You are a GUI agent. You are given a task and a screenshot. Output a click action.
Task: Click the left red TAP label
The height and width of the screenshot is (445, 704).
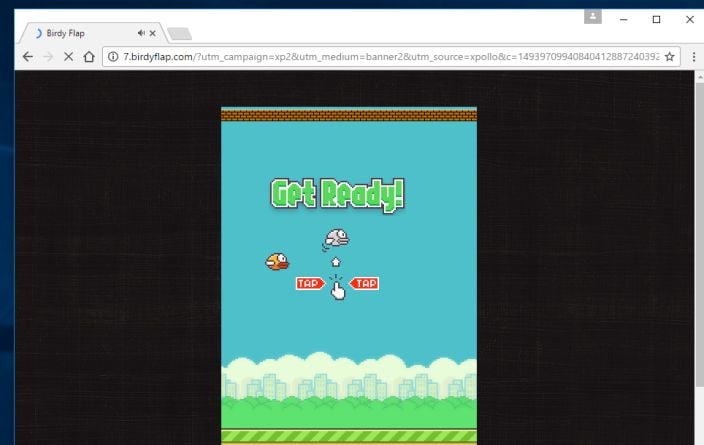pyautogui.click(x=310, y=283)
